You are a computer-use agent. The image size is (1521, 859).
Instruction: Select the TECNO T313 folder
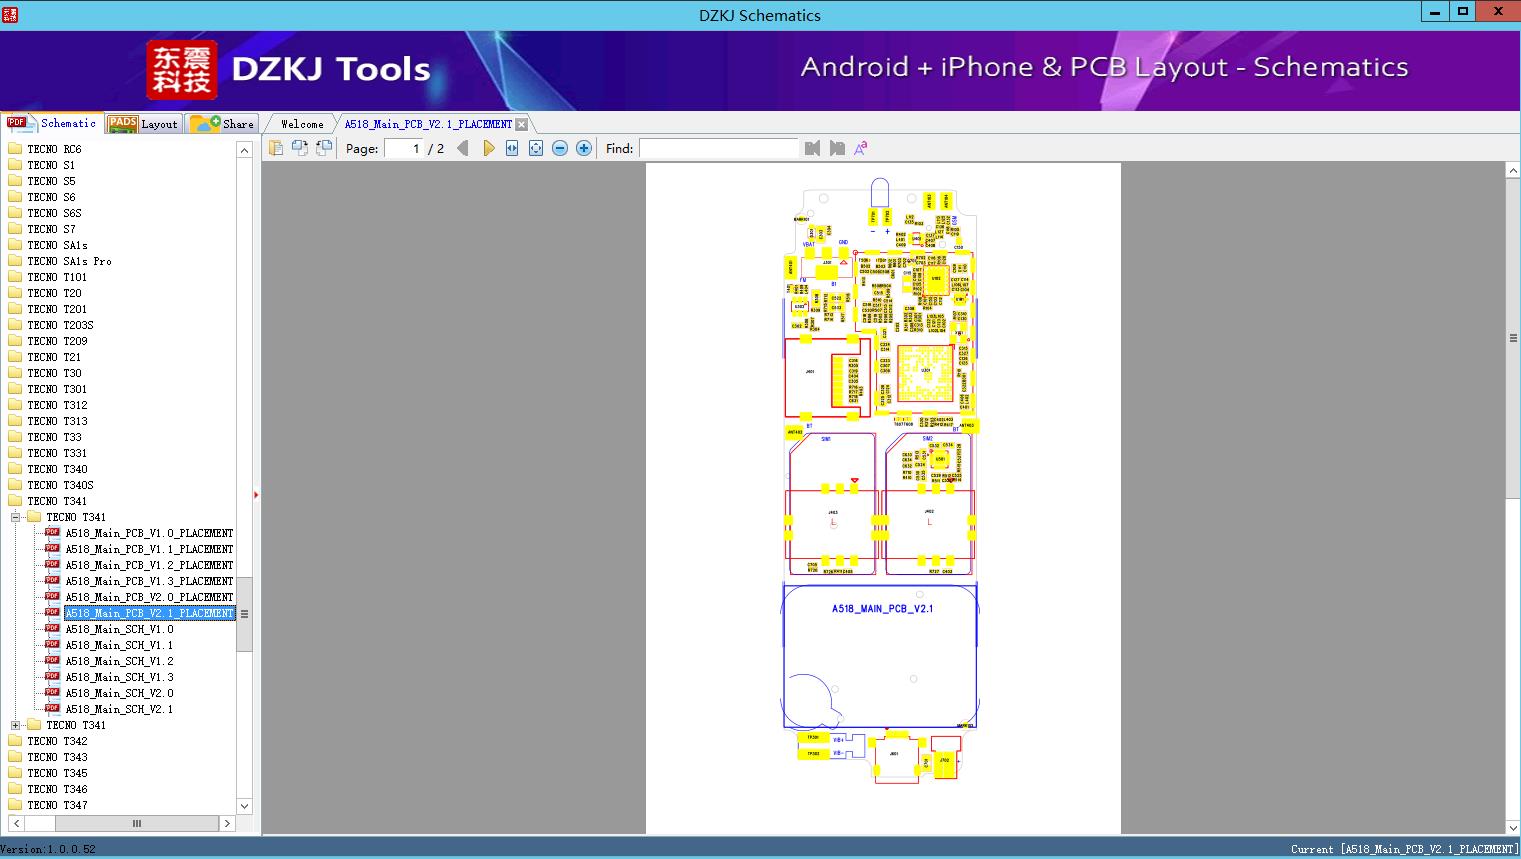click(x=57, y=421)
